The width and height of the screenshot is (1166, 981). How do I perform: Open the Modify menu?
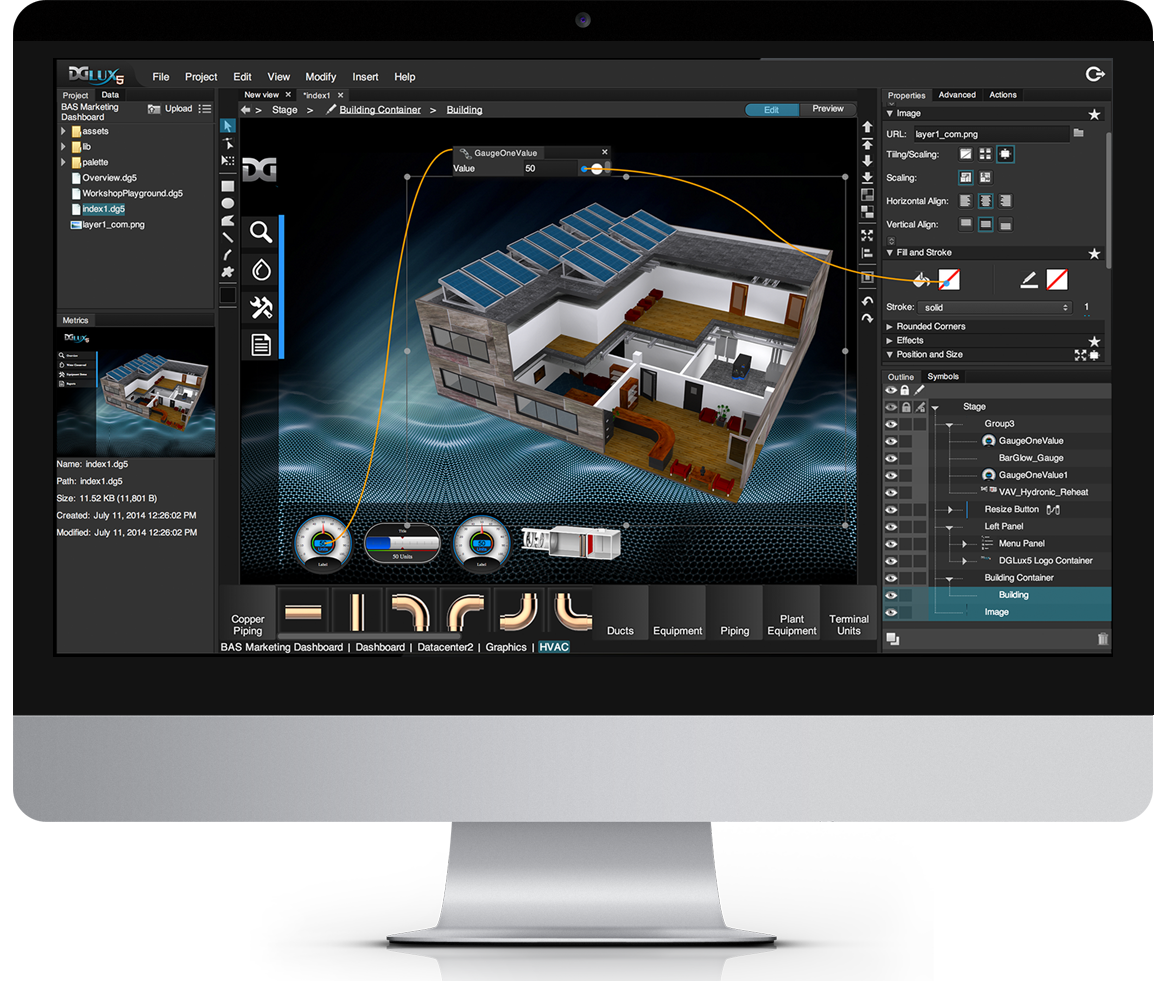coord(321,77)
